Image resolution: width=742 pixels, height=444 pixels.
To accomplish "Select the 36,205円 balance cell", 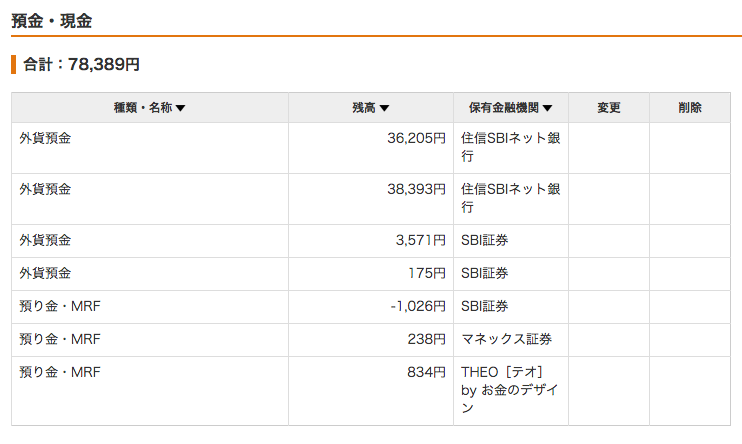I will click(371, 148).
